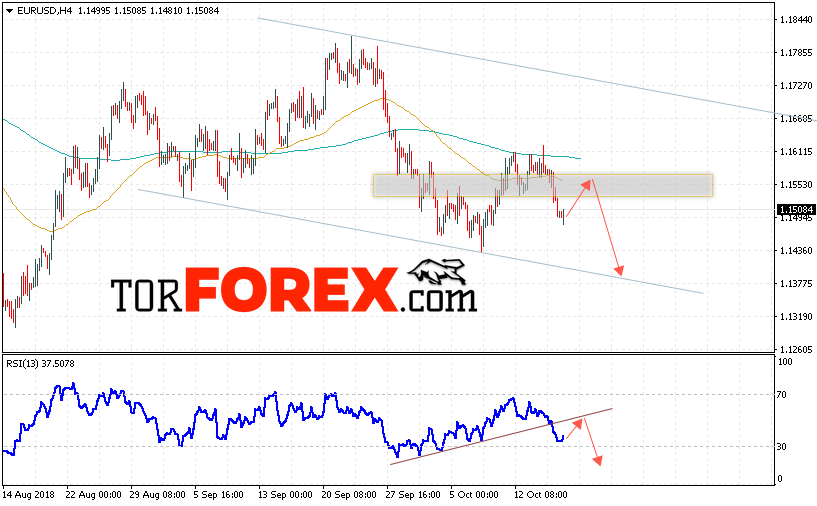Screen dimensions: 817x506
Task: Click the 5 Oct 00:00 date label
Action: tap(474, 495)
